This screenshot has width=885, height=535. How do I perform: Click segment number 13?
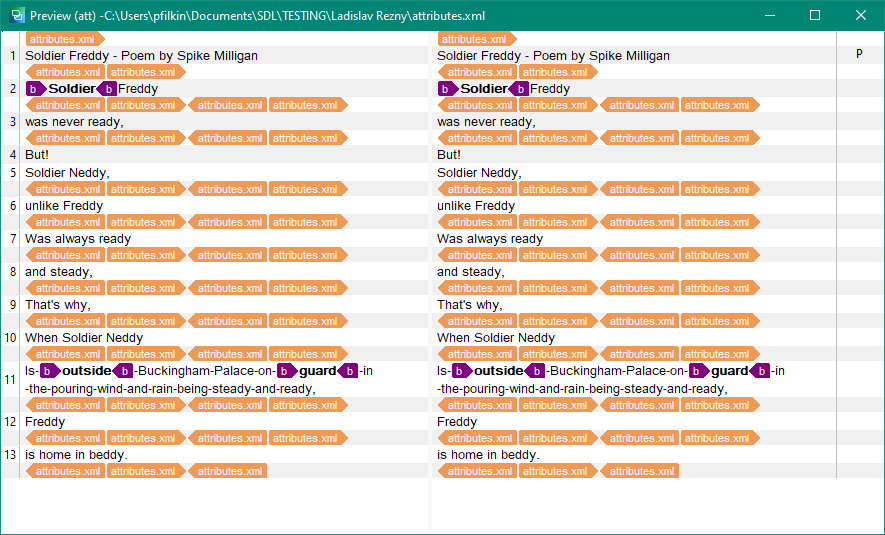[10, 455]
